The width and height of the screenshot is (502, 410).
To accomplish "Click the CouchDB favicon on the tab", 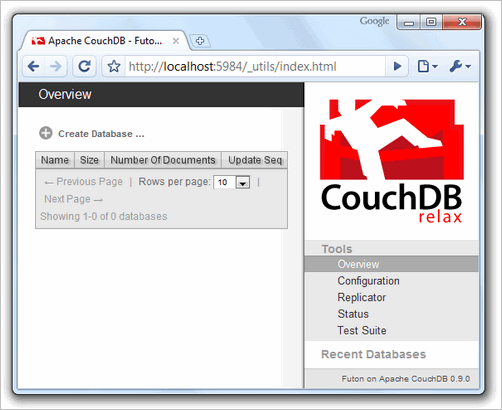I will [x=38, y=41].
